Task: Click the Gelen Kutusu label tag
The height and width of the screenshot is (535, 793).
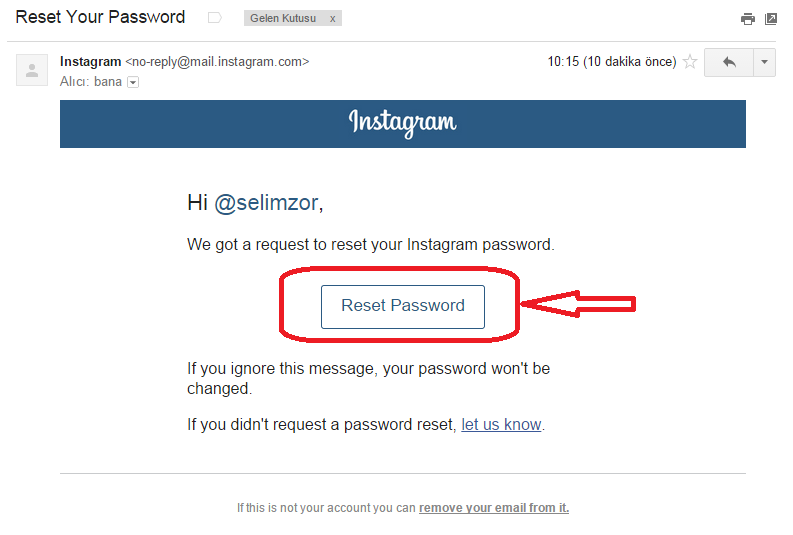Action: [285, 18]
